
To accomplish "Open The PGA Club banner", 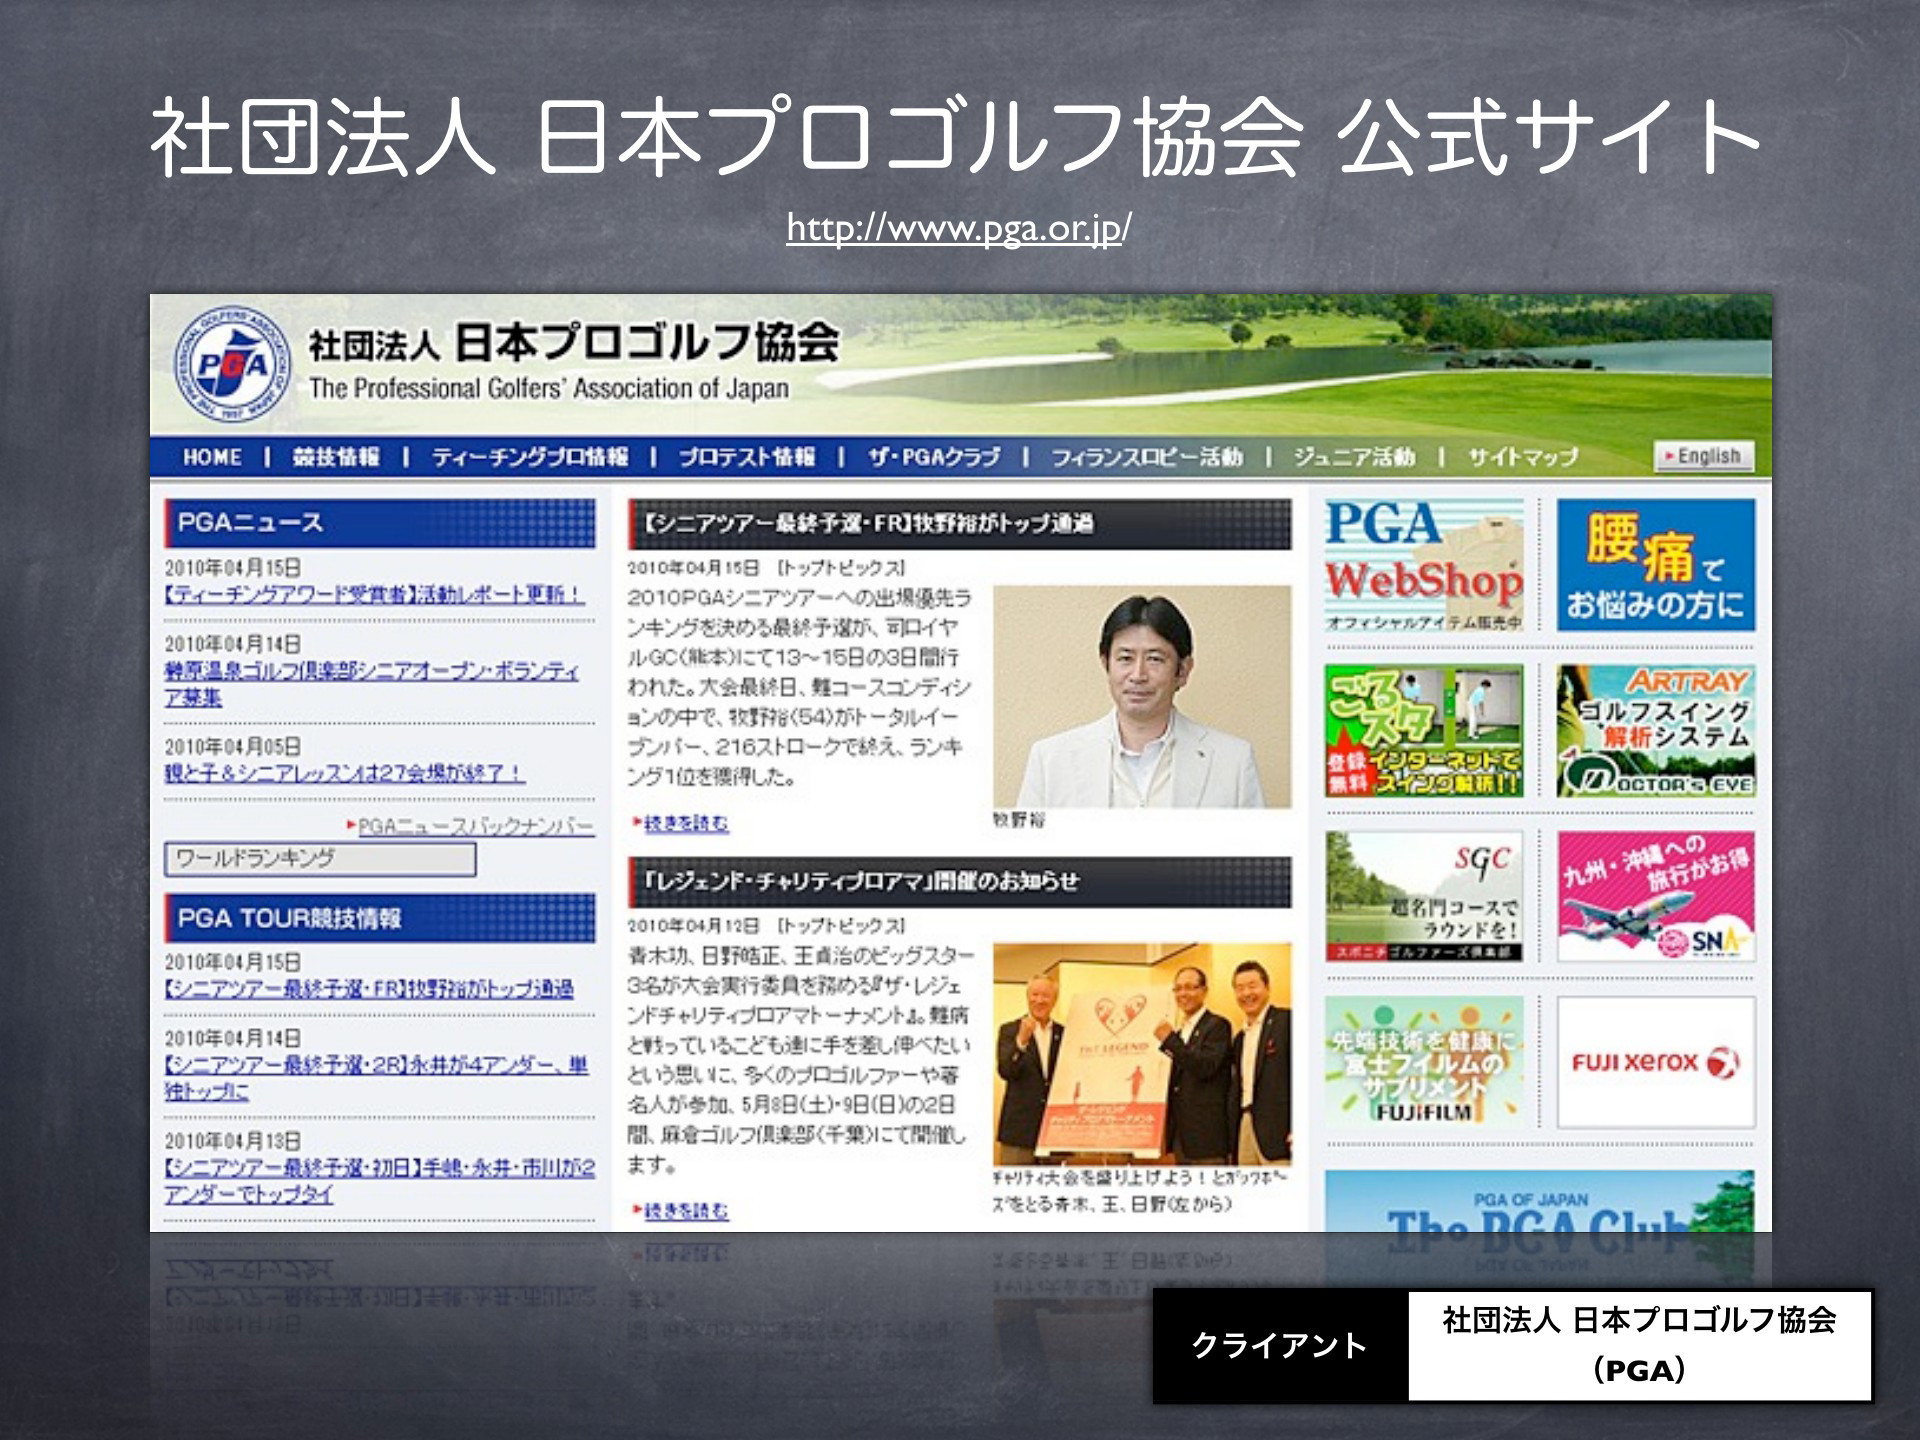I will pos(1540,1202).
